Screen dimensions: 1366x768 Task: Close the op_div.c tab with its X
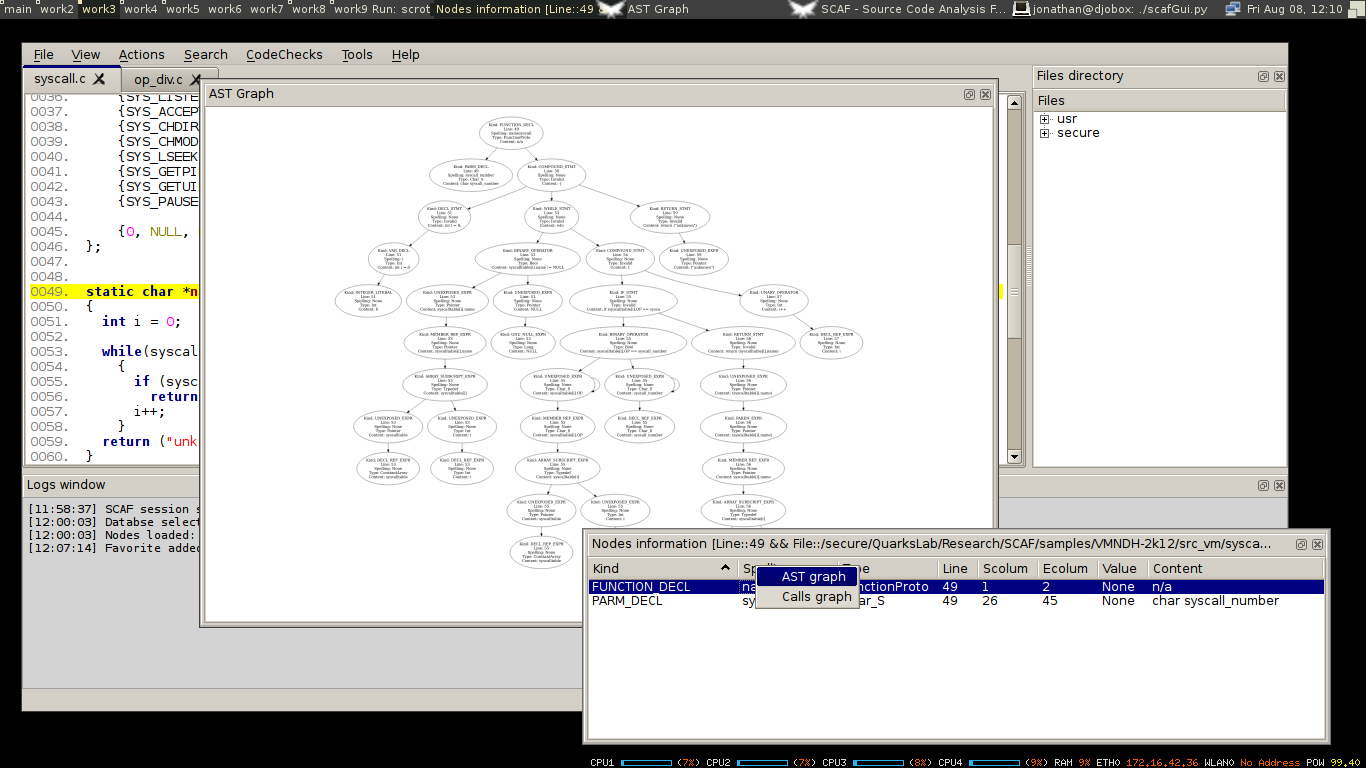(196, 79)
